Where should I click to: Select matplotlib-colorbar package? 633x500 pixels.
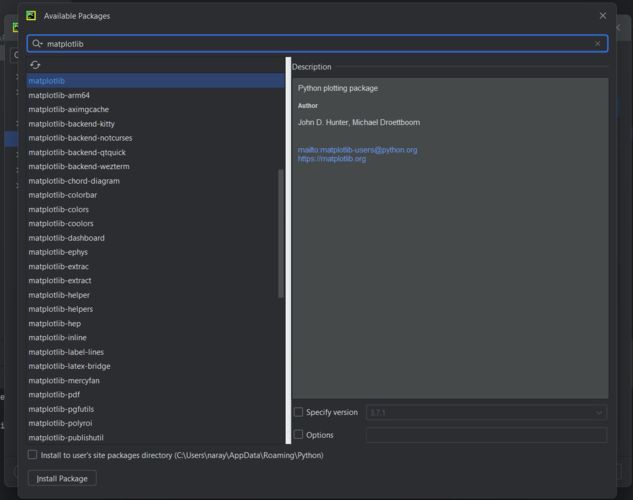(x=155, y=195)
